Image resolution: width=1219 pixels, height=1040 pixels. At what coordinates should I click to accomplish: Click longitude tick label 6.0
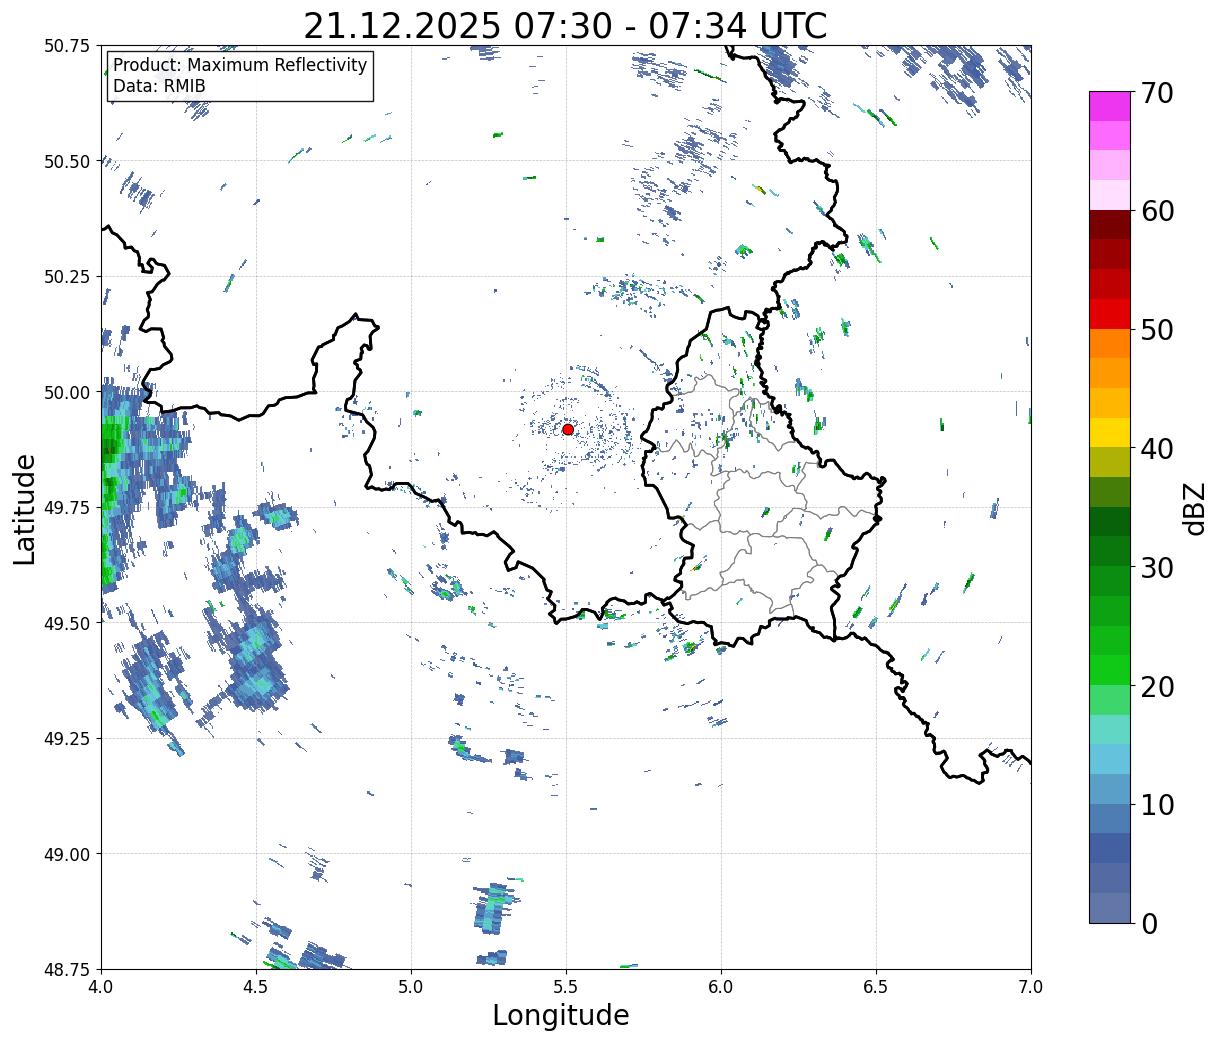point(721,987)
